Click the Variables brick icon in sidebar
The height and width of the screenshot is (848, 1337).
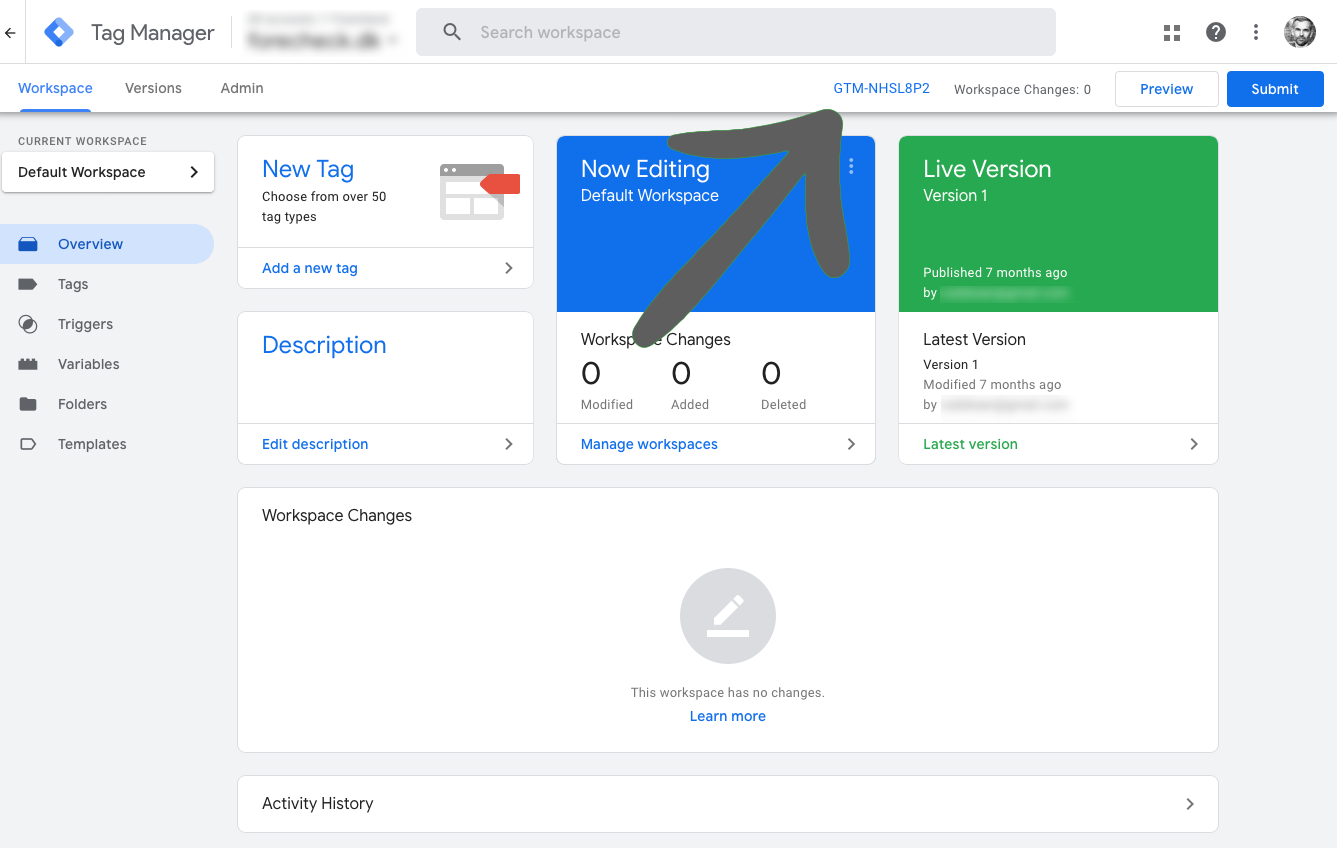click(28, 364)
